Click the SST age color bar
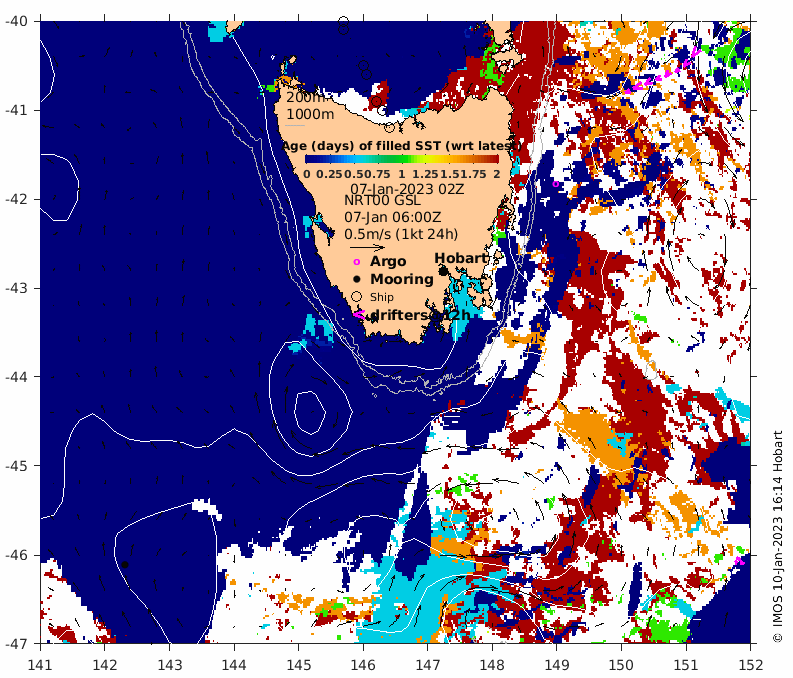The image size is (793, 678). [402, 159]
